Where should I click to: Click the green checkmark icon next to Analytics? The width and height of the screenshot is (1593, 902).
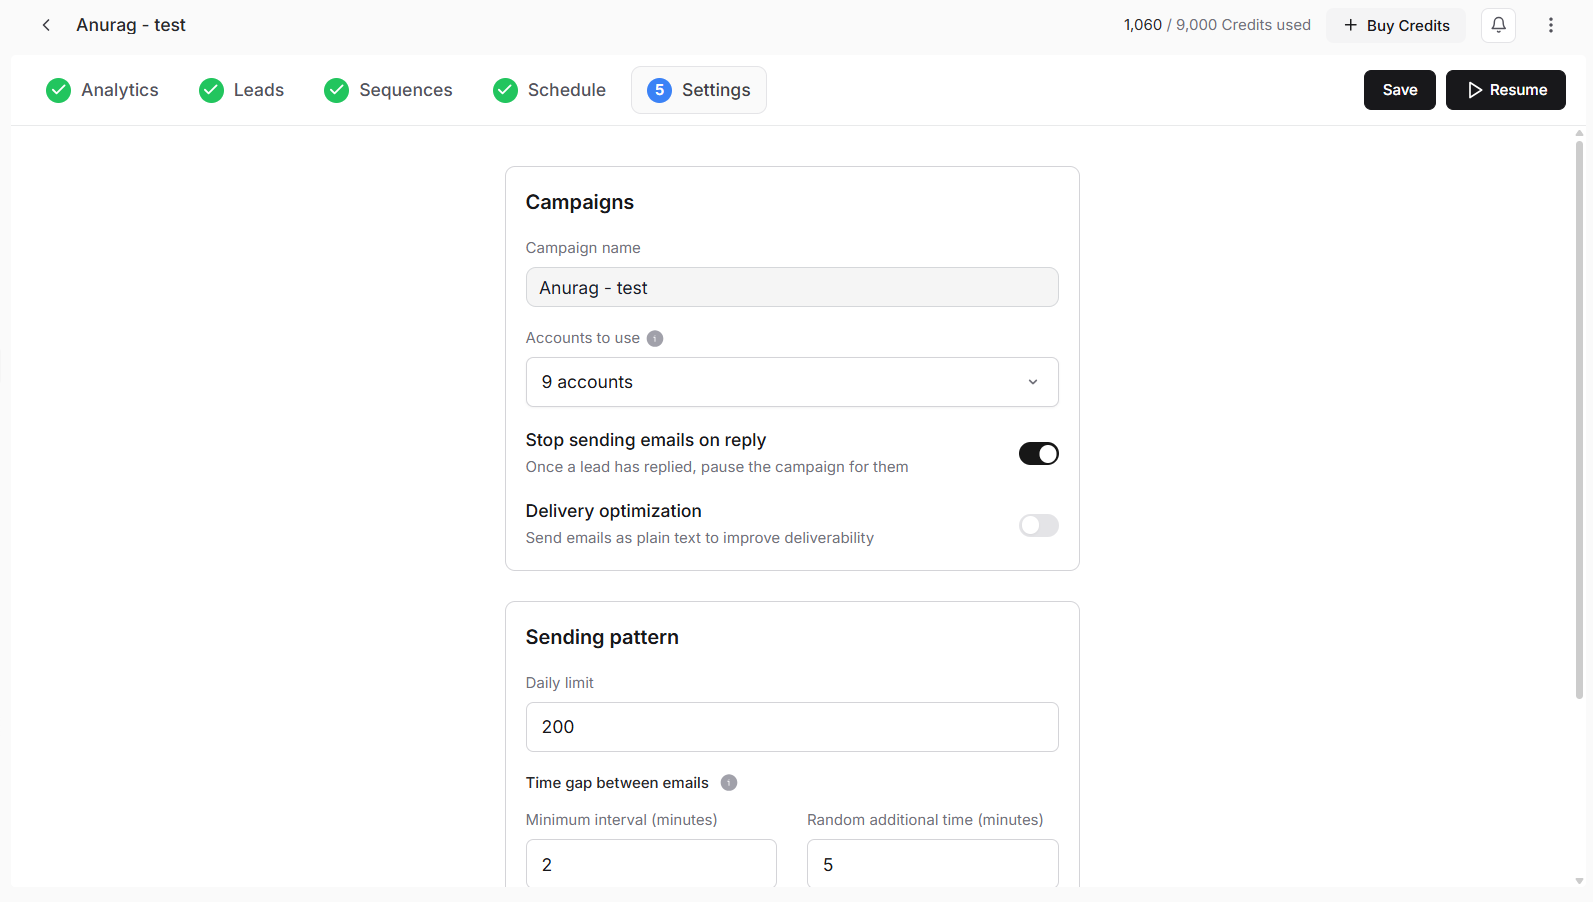click(59, 90)
